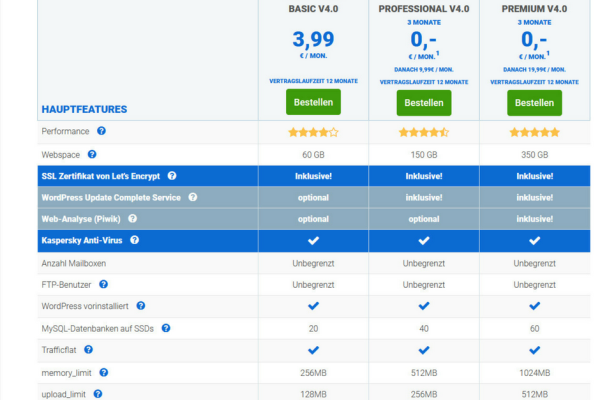This screenshot has height=400, width=600.
Task: Click Premium V4.0 five-star rating
Action: pyautogui.click(x=535, y=132)
